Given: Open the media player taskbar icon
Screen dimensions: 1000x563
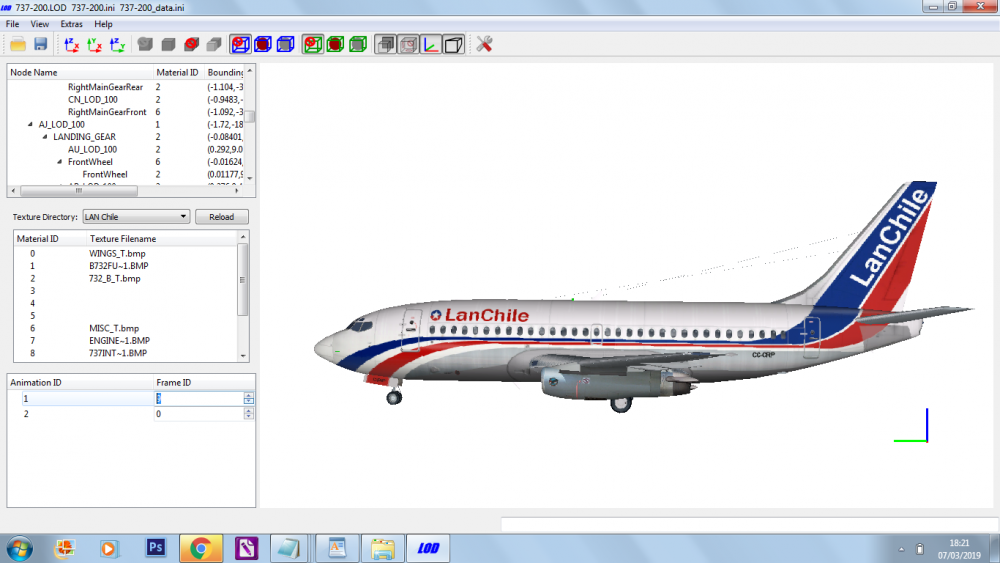Looking at the screenshot, I should tap(109, 548).
